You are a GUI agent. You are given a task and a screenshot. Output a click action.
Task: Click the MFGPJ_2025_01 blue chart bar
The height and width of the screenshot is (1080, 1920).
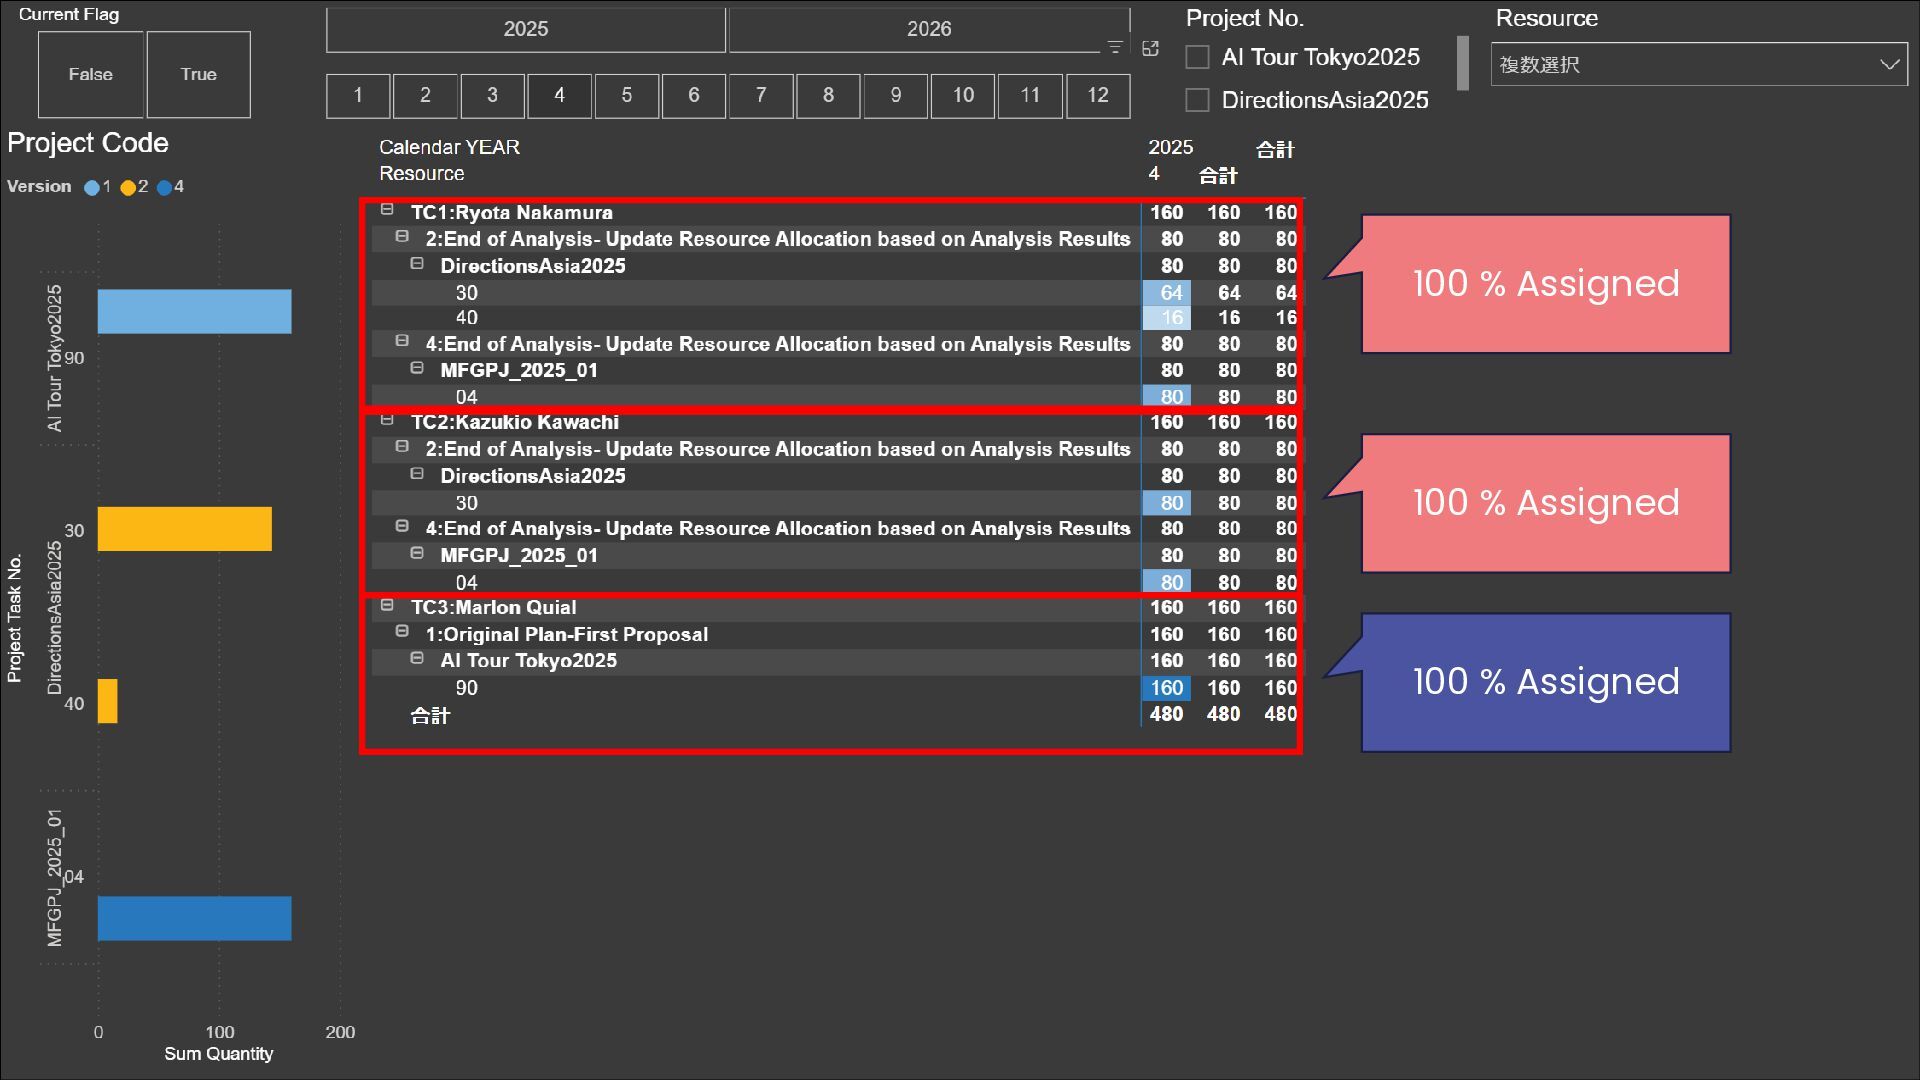pyautogui.click(x=194, y=918)
